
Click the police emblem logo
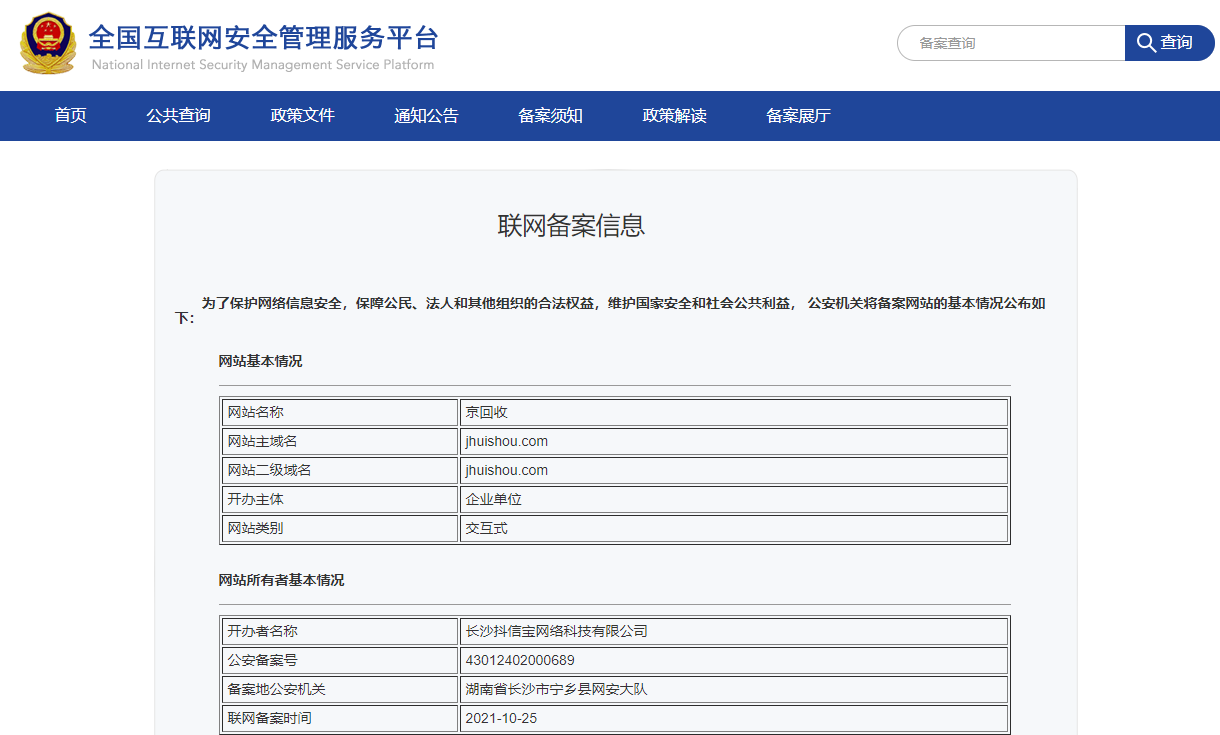pos(48,44)
